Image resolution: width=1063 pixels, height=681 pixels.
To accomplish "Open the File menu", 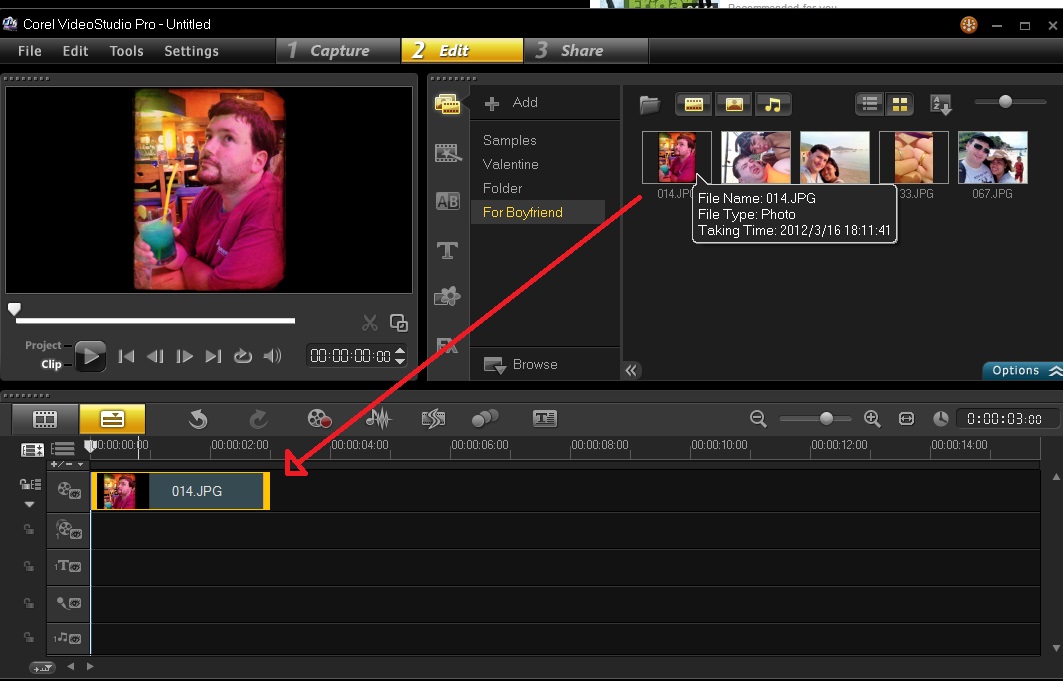I will tap(30, 51).
